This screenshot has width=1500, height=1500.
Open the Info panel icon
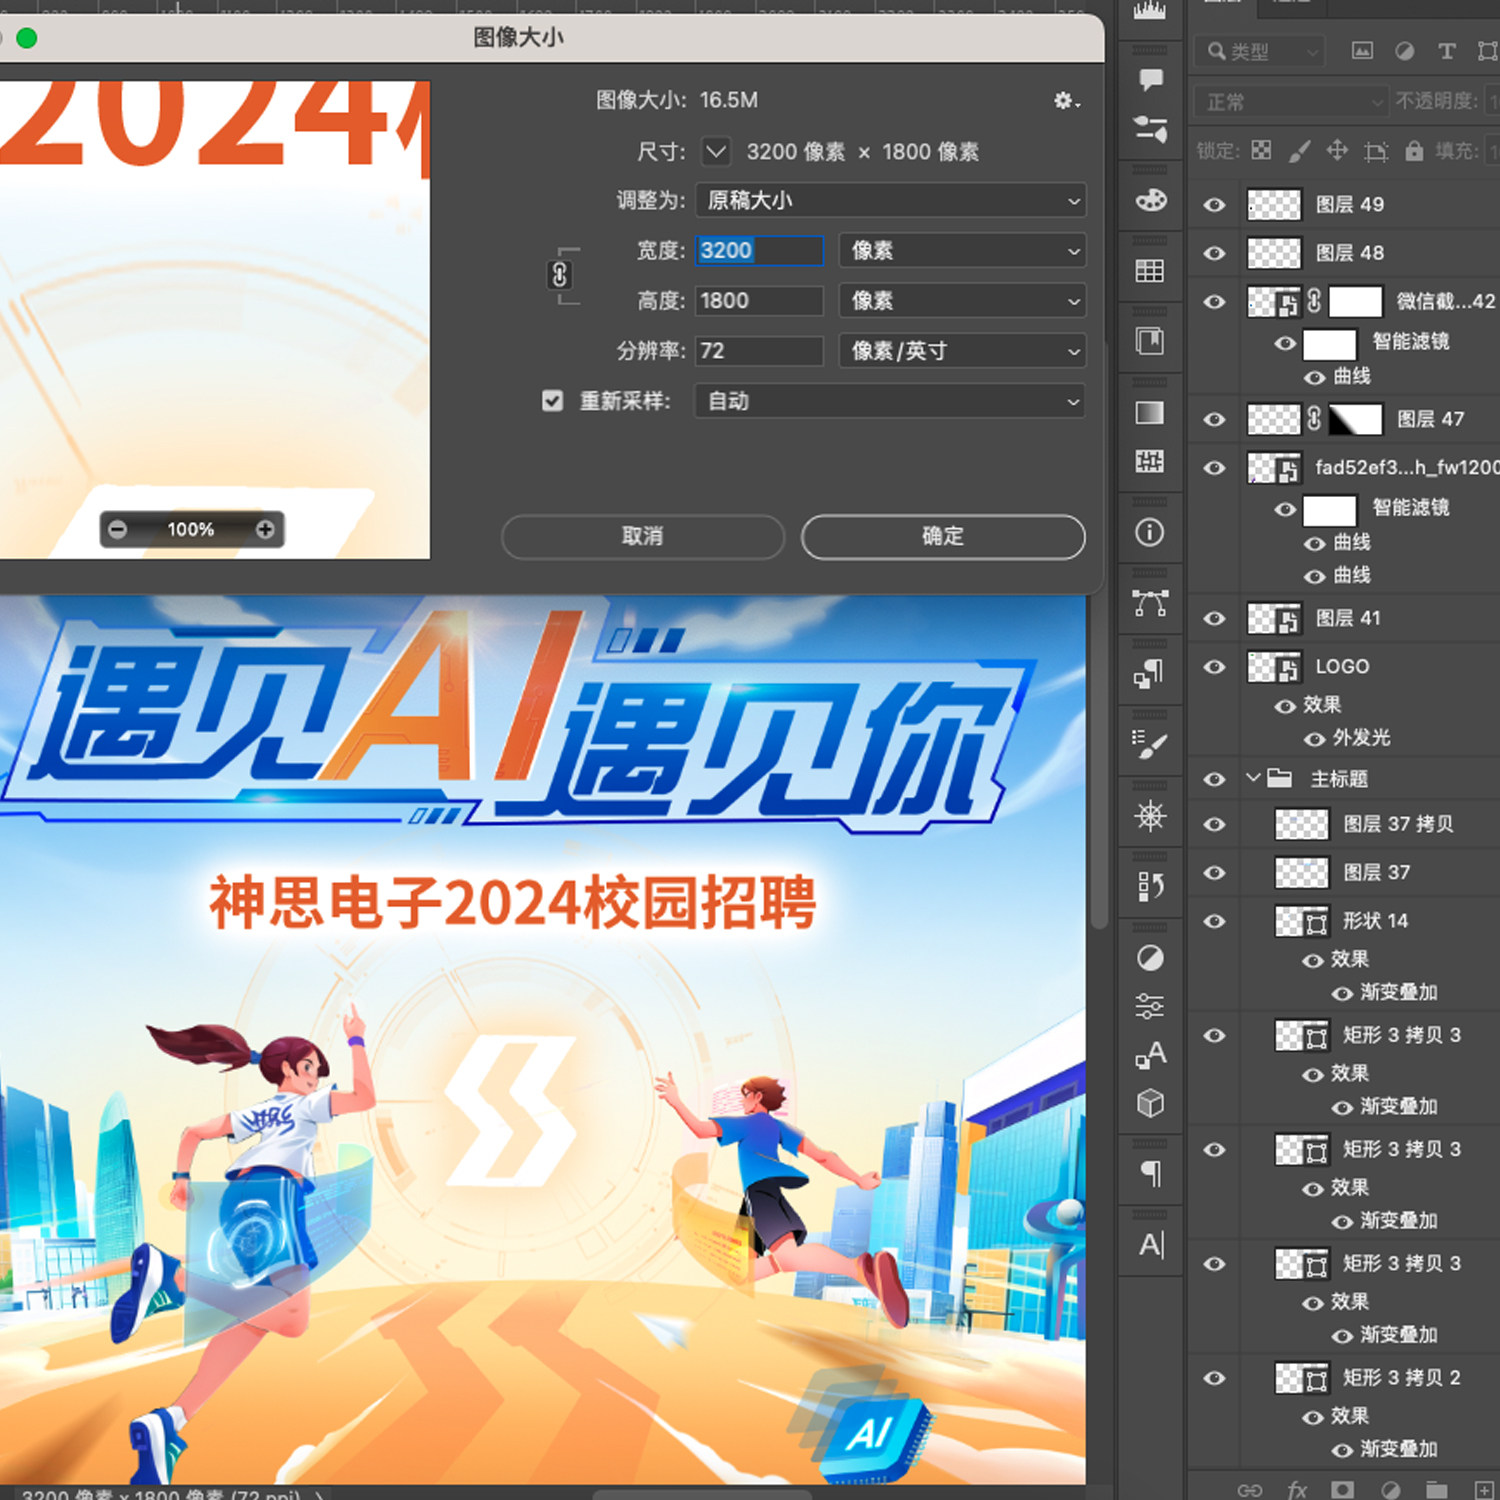pyautogui.click(x=1150, y=532)
